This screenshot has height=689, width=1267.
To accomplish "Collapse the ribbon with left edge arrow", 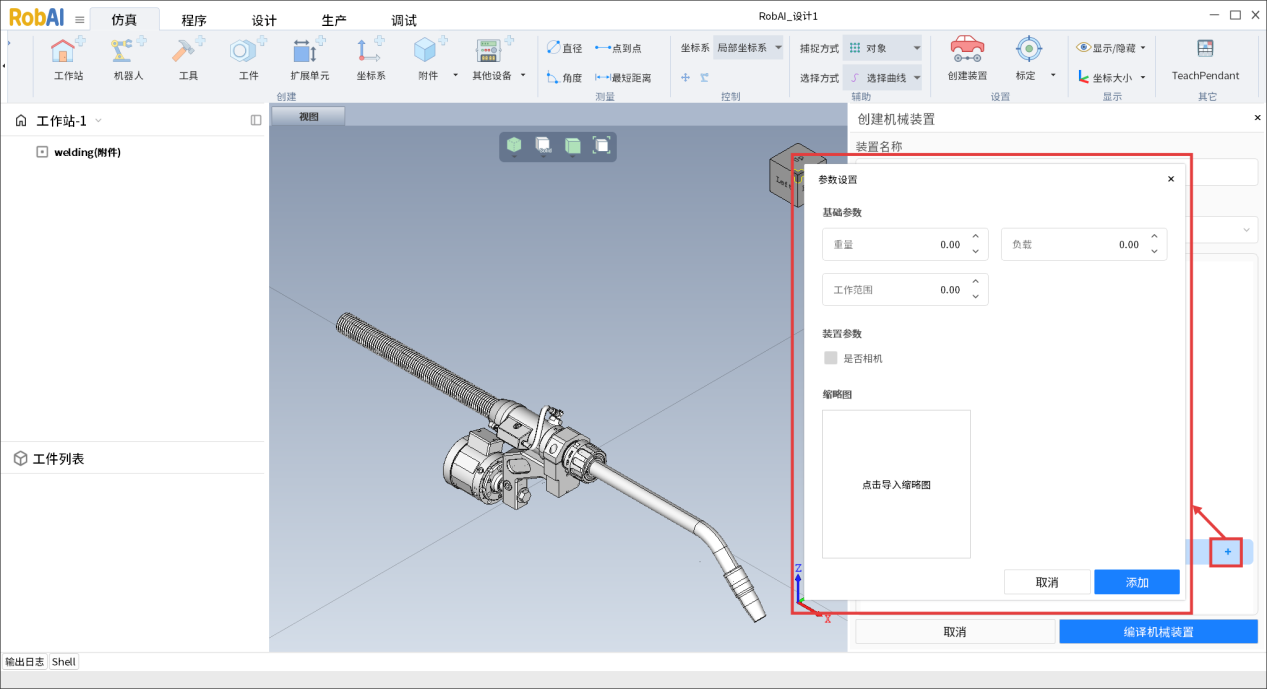I will [4, 66].
